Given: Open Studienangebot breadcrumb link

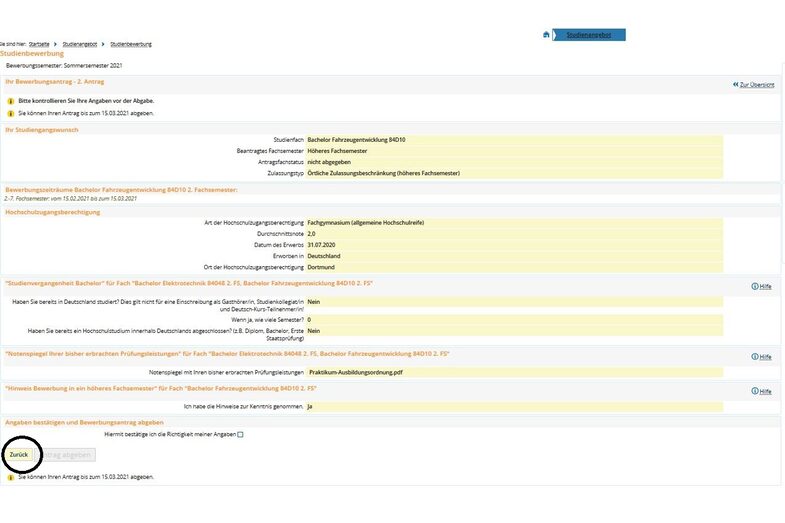Looking at the screenshot, I should pos(80,44).
